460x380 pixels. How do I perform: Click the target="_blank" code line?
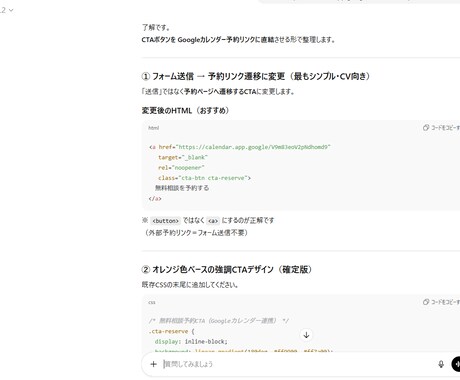click(x=183, y=157)
